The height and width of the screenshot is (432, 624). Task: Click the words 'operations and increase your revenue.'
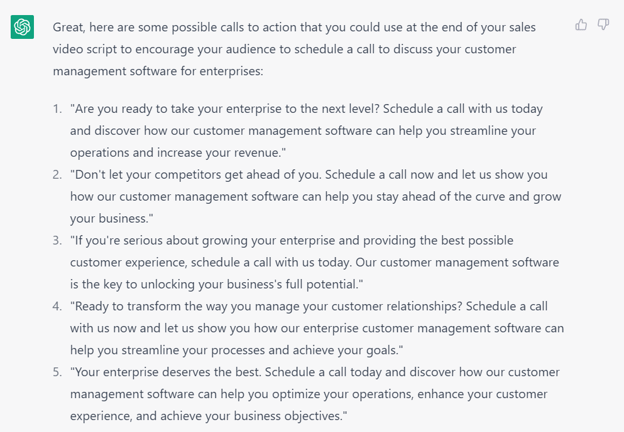(x=176, y=152)
